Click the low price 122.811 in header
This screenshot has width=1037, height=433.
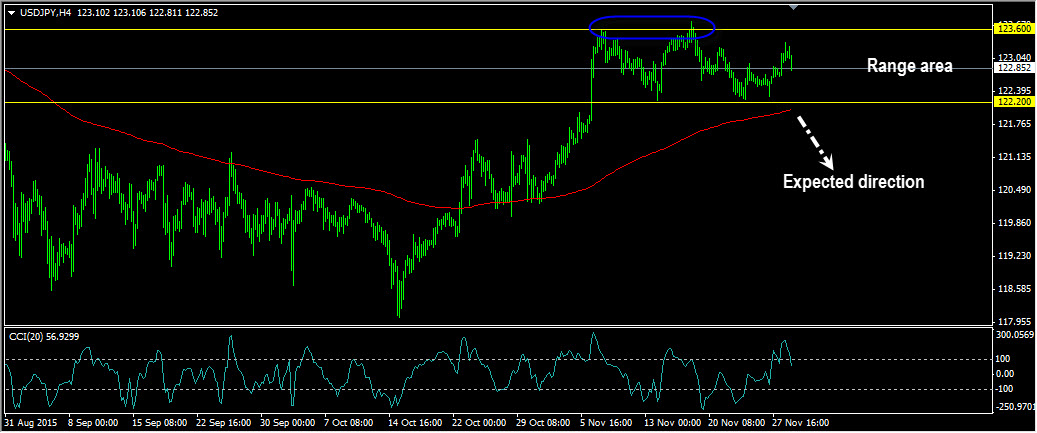pyautogui.click(x=166, y=13)
